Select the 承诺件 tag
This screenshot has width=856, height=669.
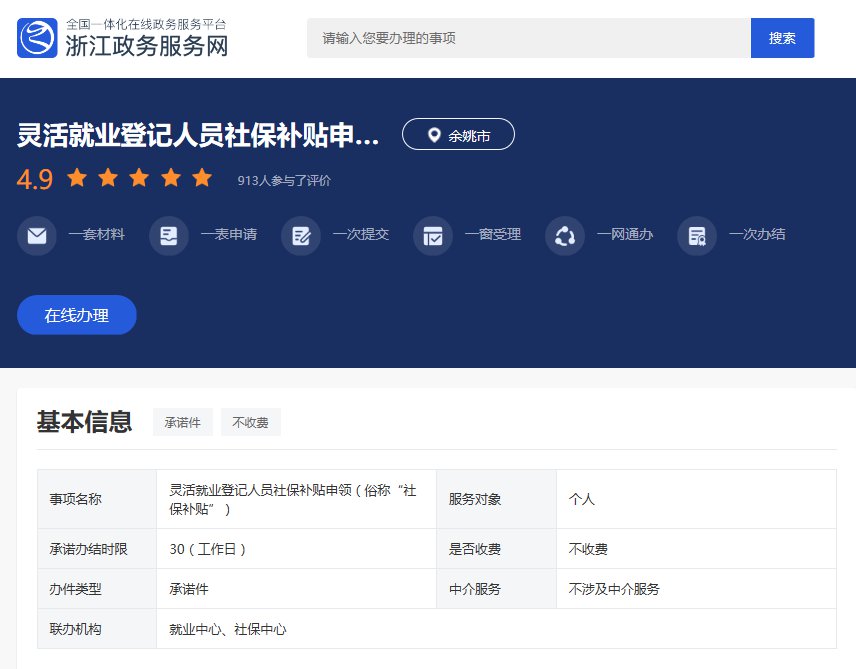(x=183, y=423)
